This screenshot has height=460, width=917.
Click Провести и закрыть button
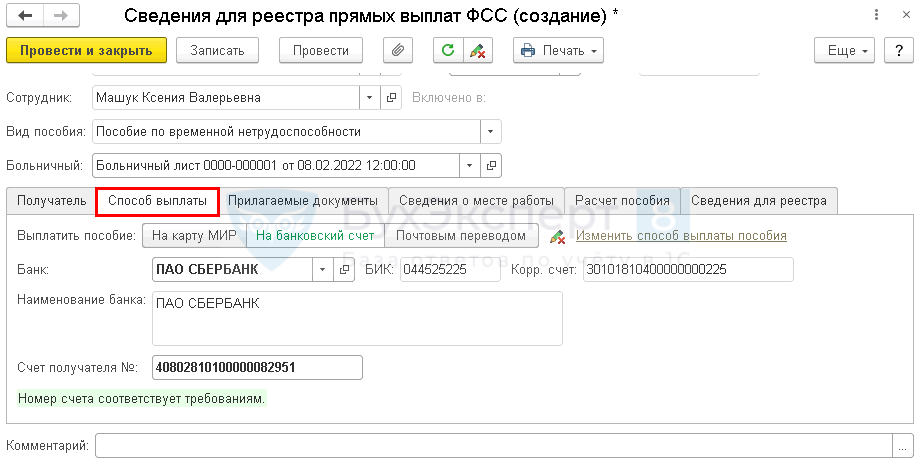tap(87, 50)
